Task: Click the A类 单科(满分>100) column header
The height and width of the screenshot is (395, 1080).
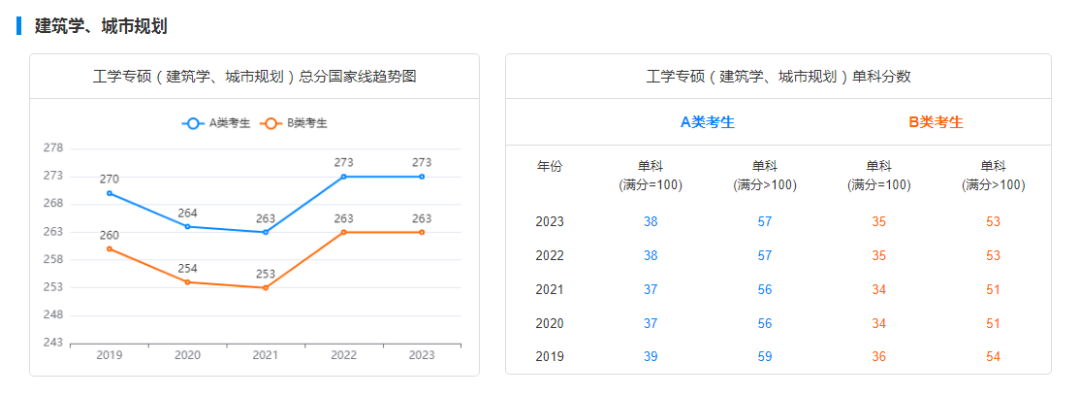Action: point(765,176)
